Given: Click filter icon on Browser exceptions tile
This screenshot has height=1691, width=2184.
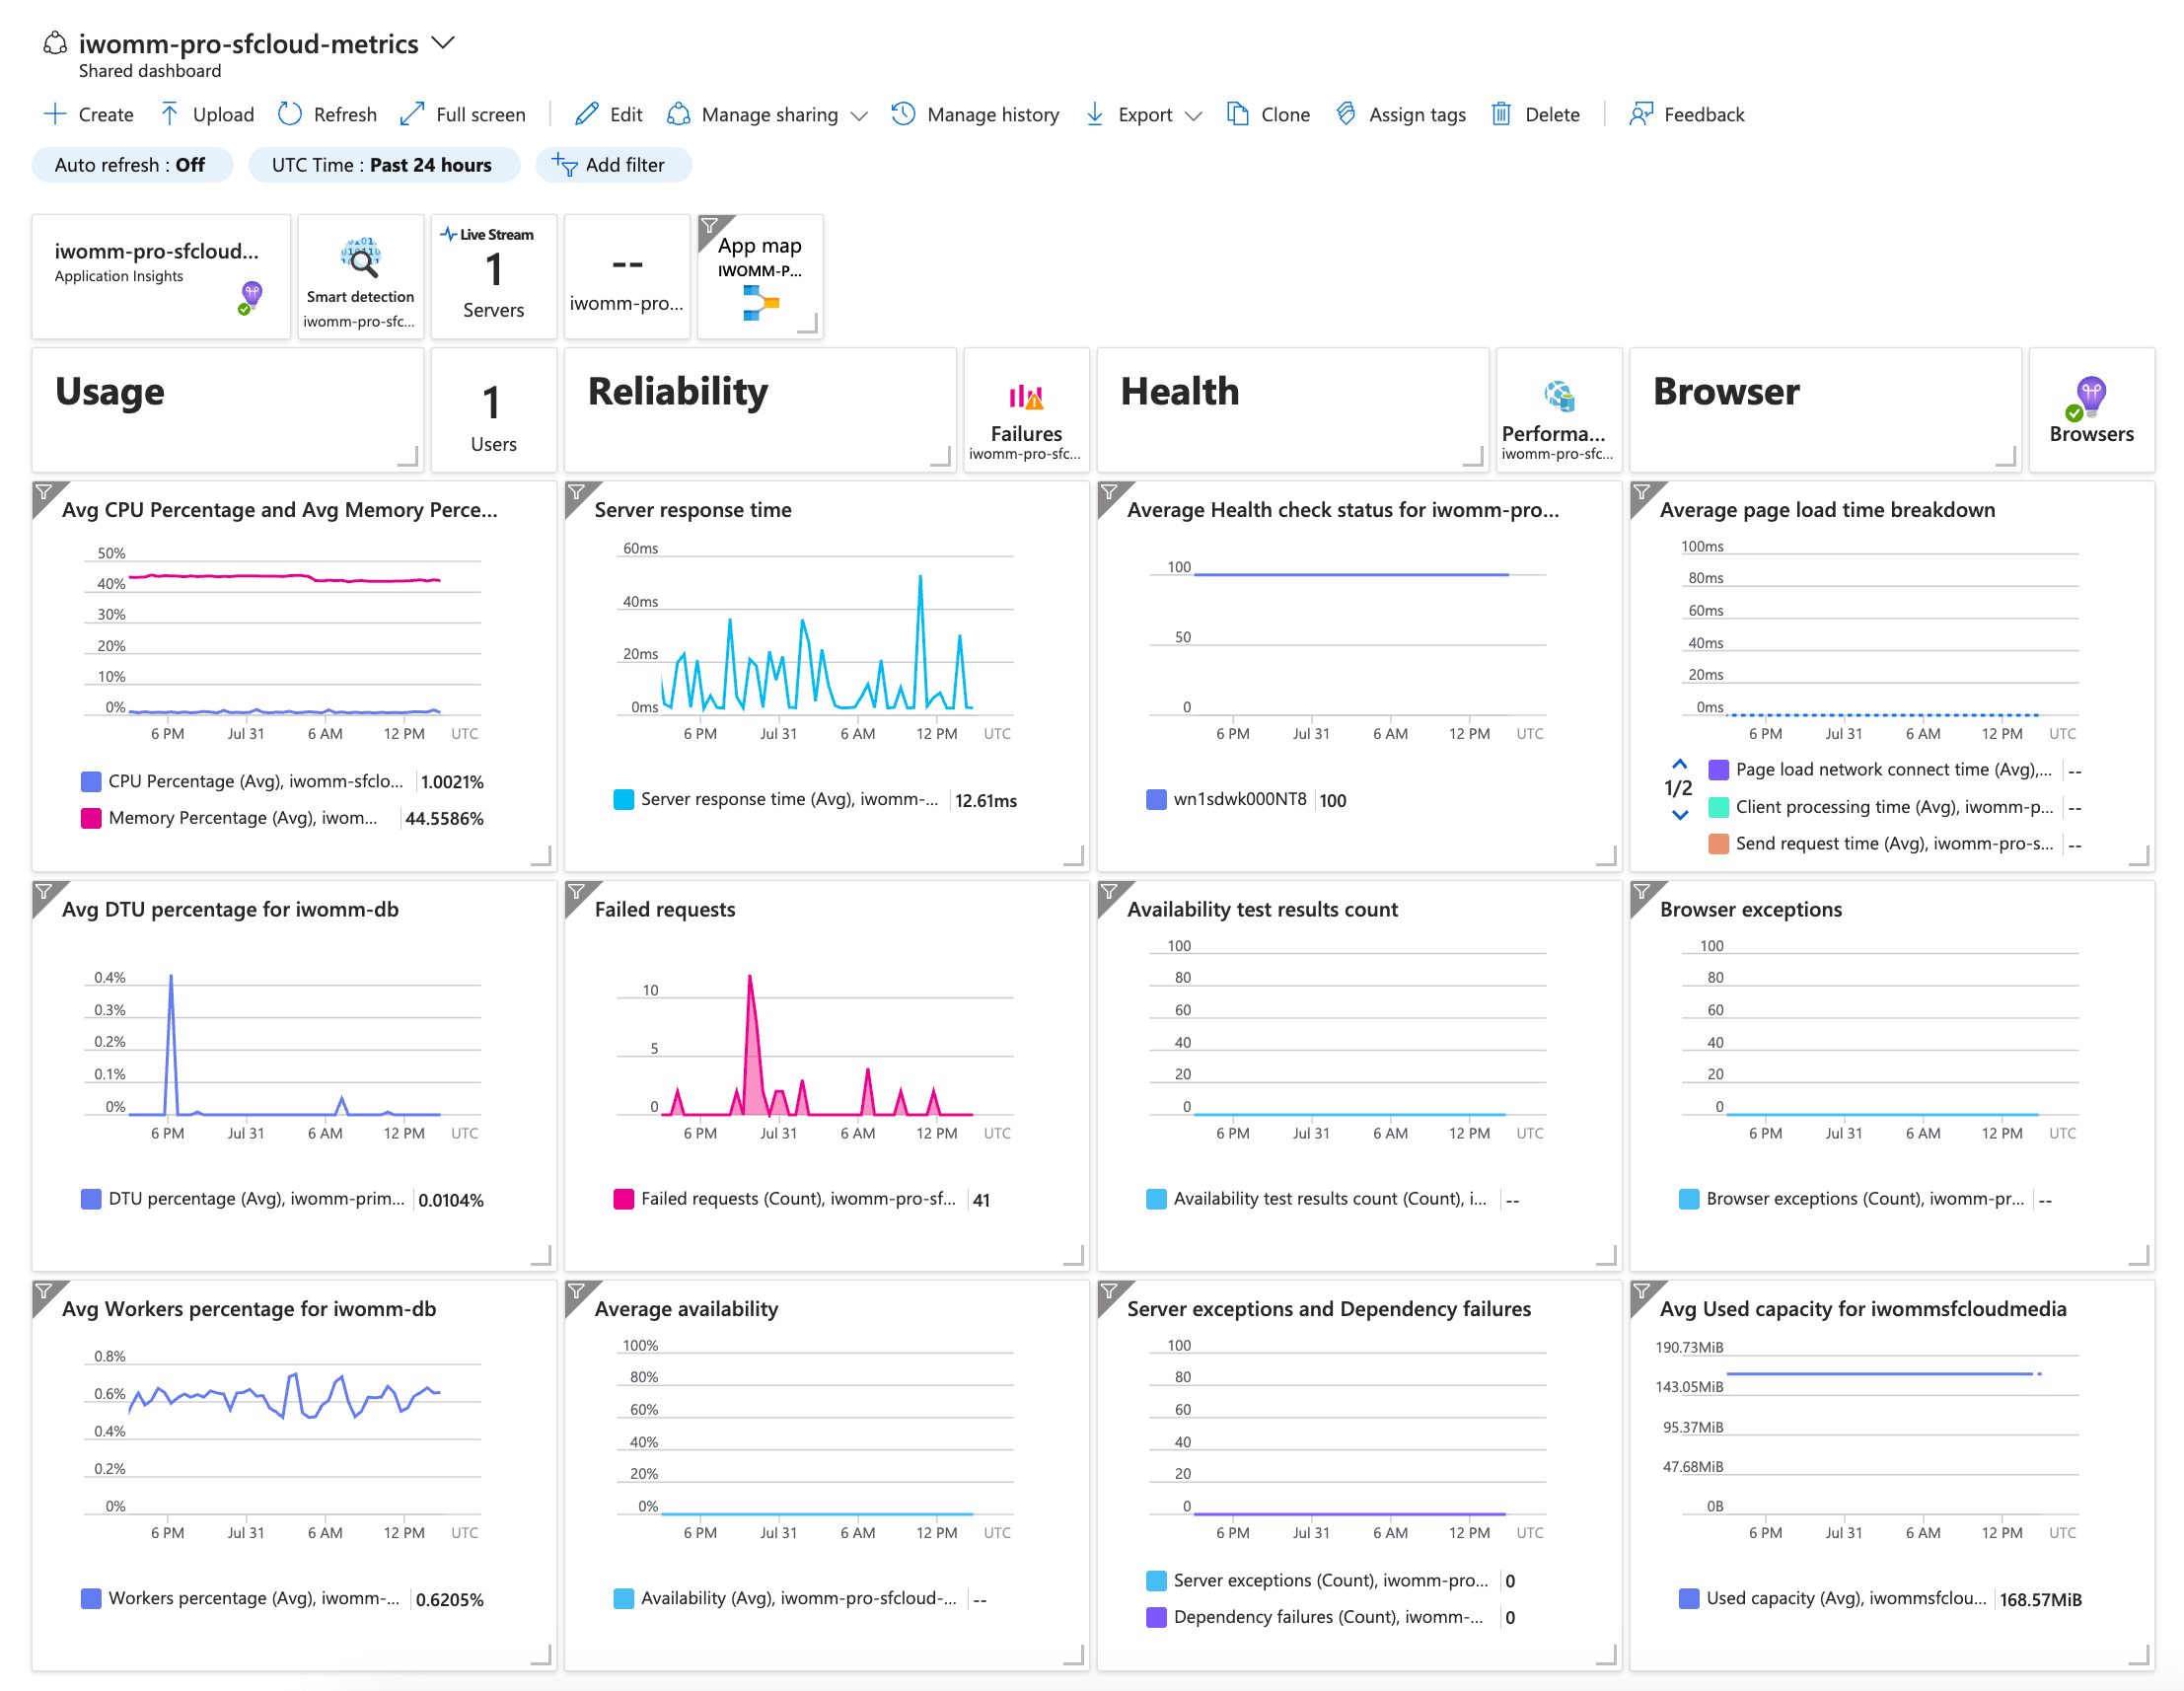Looking at the screenshot, I should pyautogui.click(x=1642, y=891).
